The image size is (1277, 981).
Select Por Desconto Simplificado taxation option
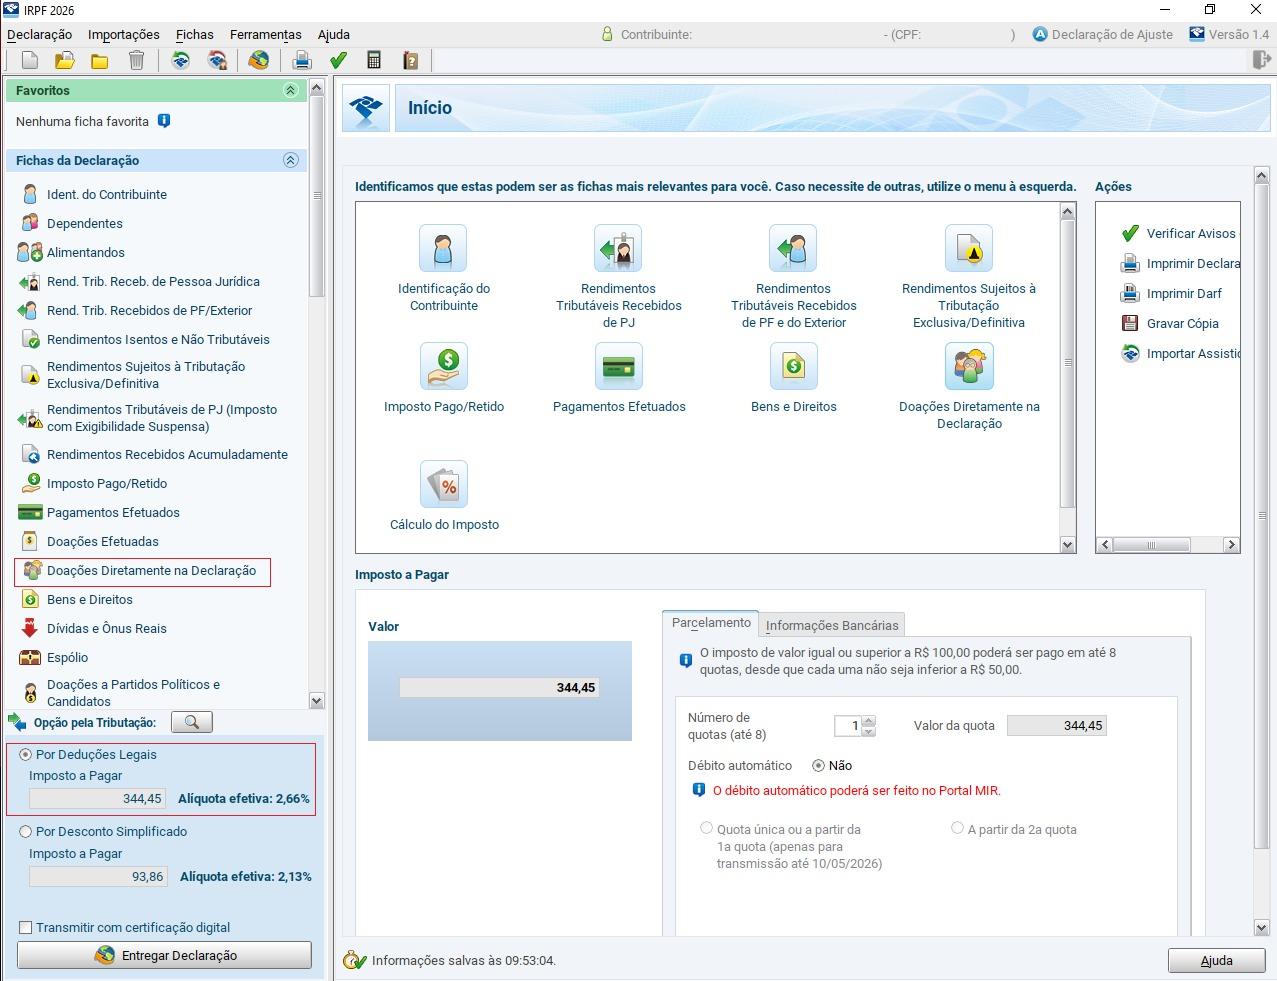[x=25, y=832]
